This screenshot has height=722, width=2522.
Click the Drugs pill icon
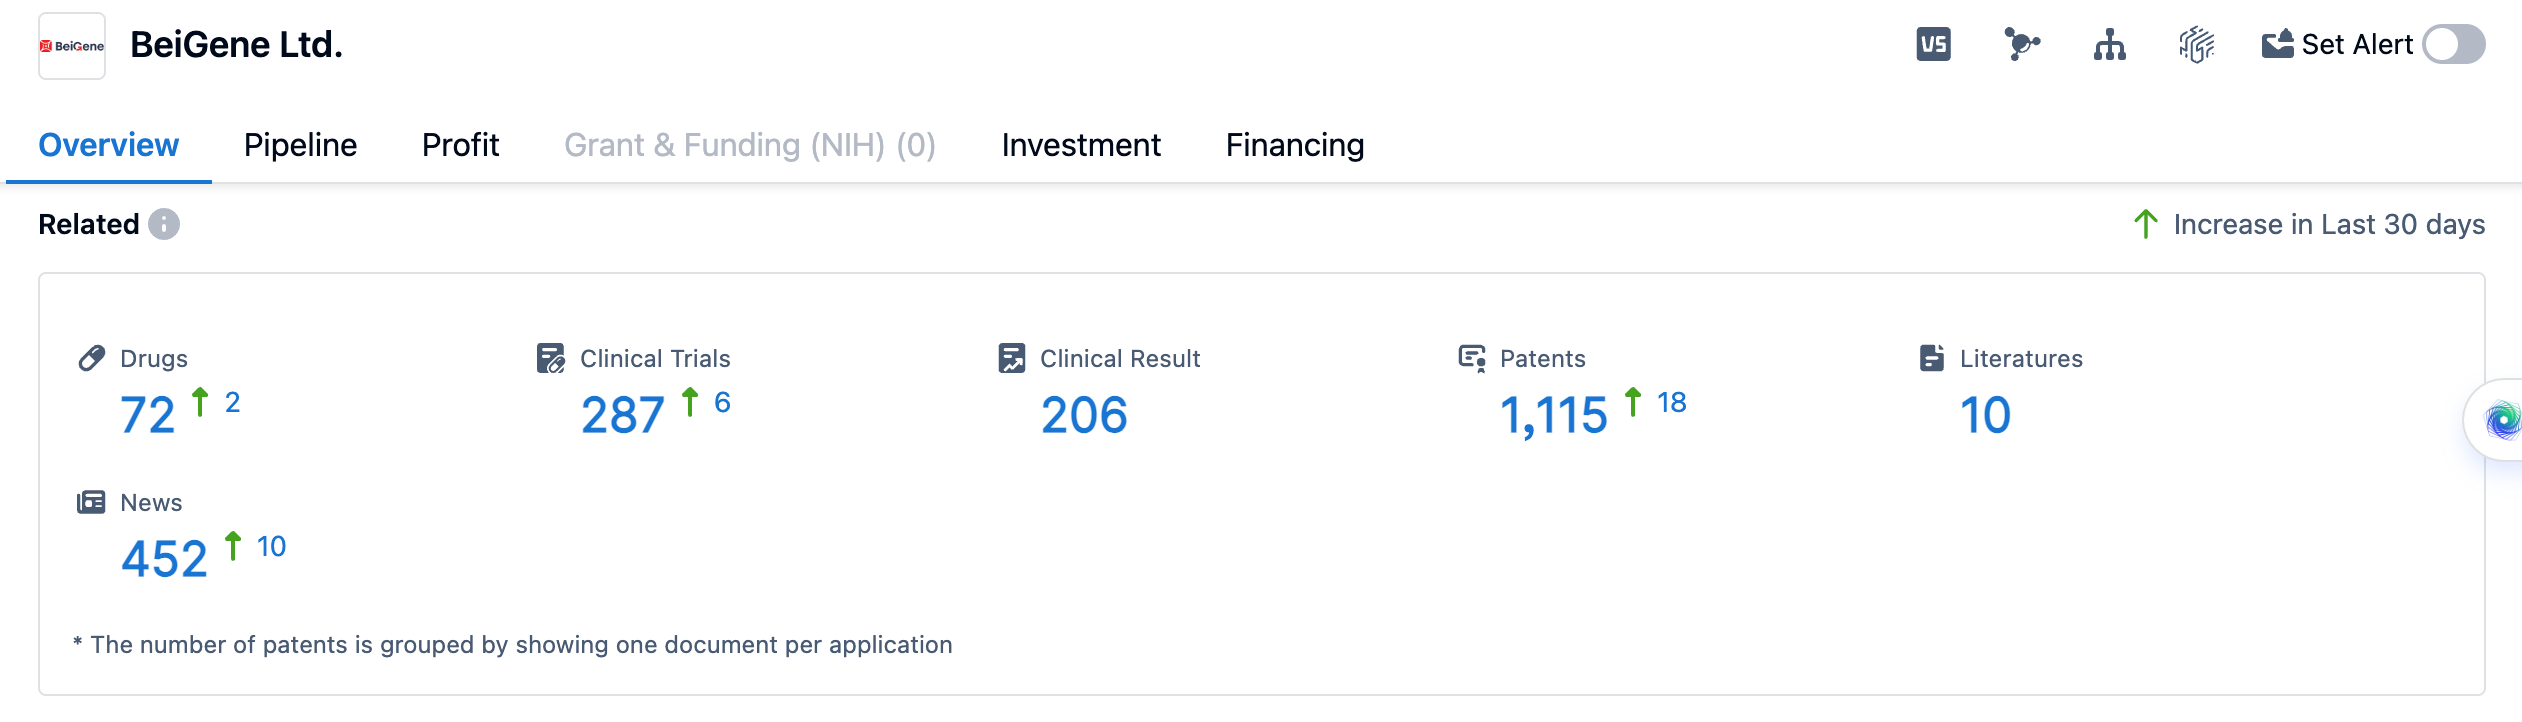click(92, 358)
